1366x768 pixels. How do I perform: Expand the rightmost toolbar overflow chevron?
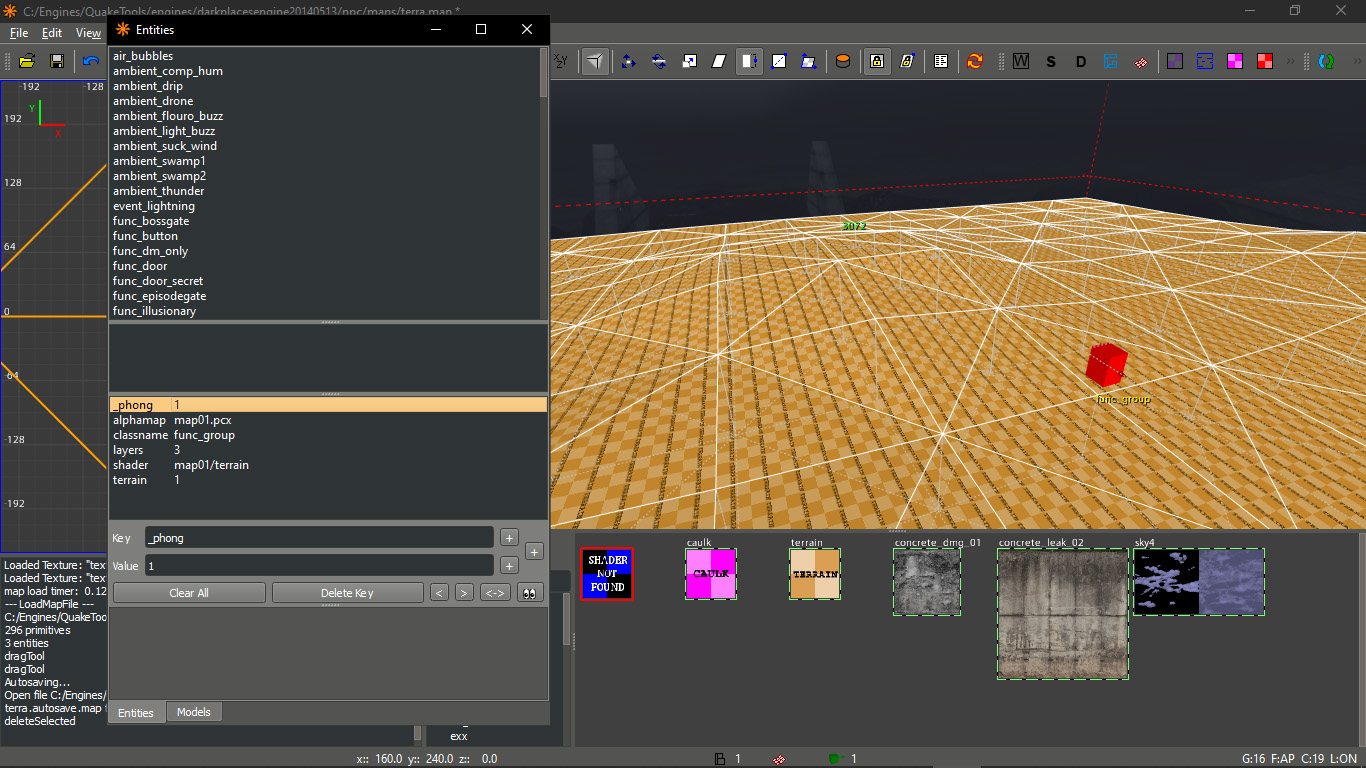1356,61
